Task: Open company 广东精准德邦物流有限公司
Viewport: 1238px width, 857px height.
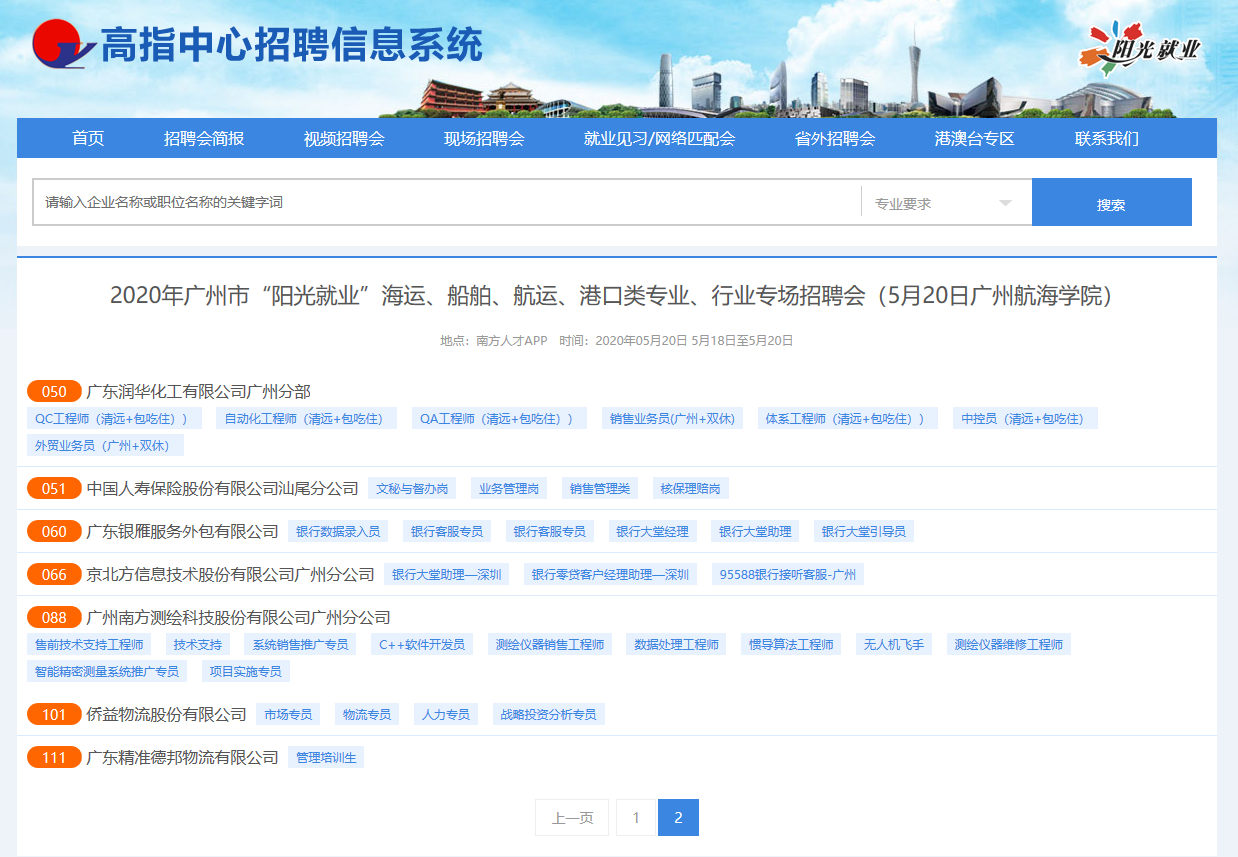Action: click(183, 757)
